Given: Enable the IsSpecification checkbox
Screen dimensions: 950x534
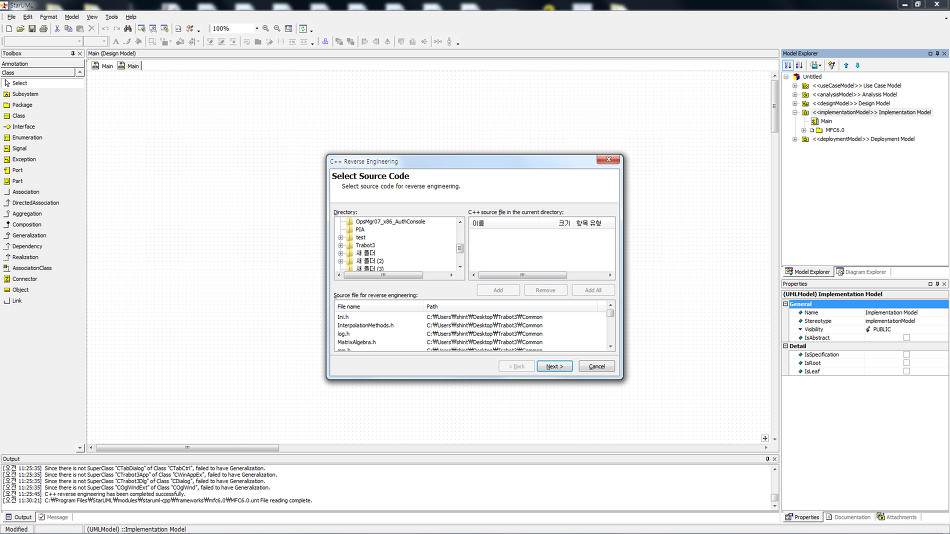Looking at the screenshot, I should click(x=906, y=355).
